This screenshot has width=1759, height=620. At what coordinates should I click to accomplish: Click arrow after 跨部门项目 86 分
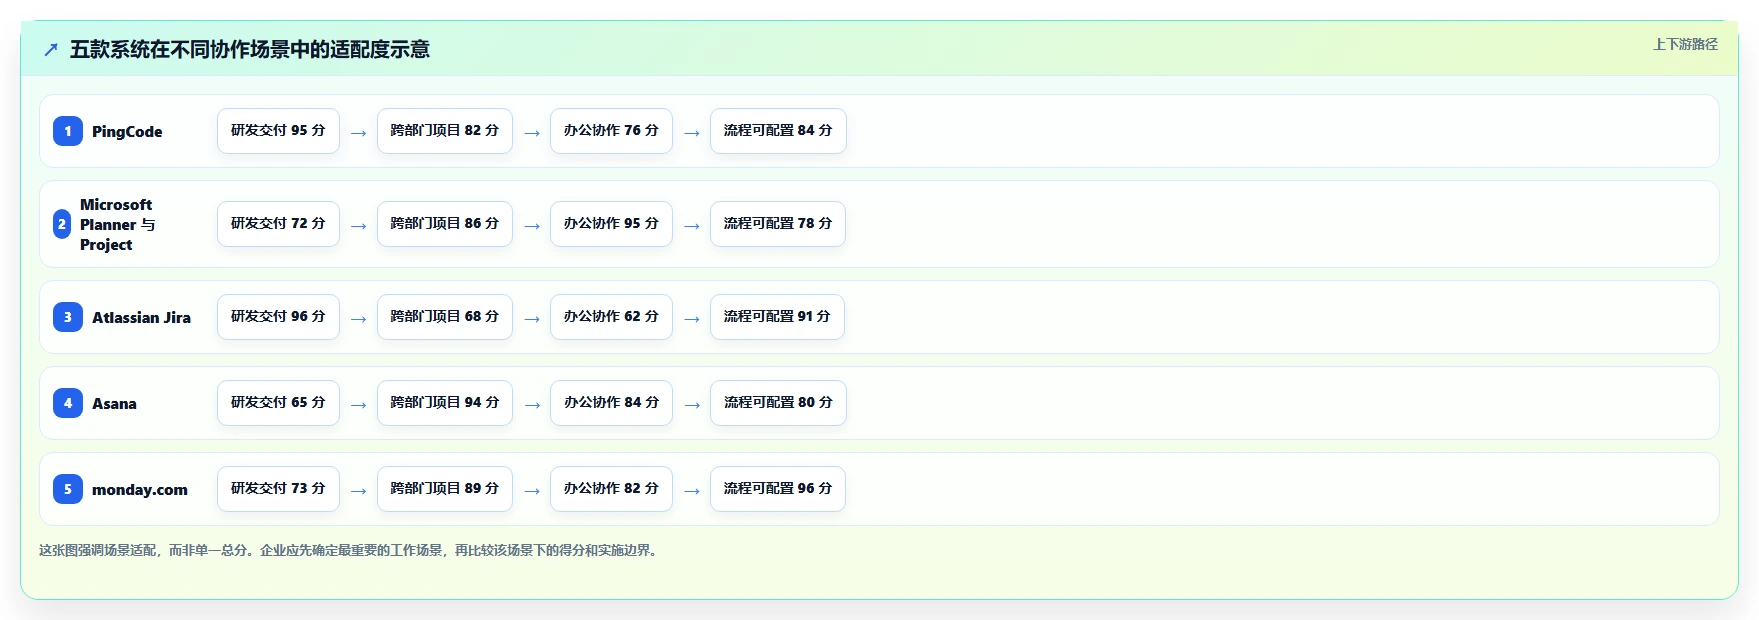pos(532,226)
